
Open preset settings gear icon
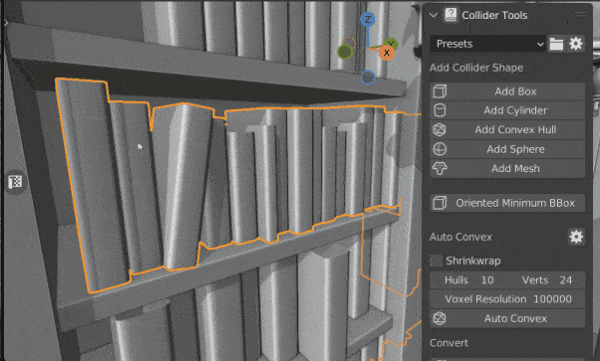tap(576, 44)
